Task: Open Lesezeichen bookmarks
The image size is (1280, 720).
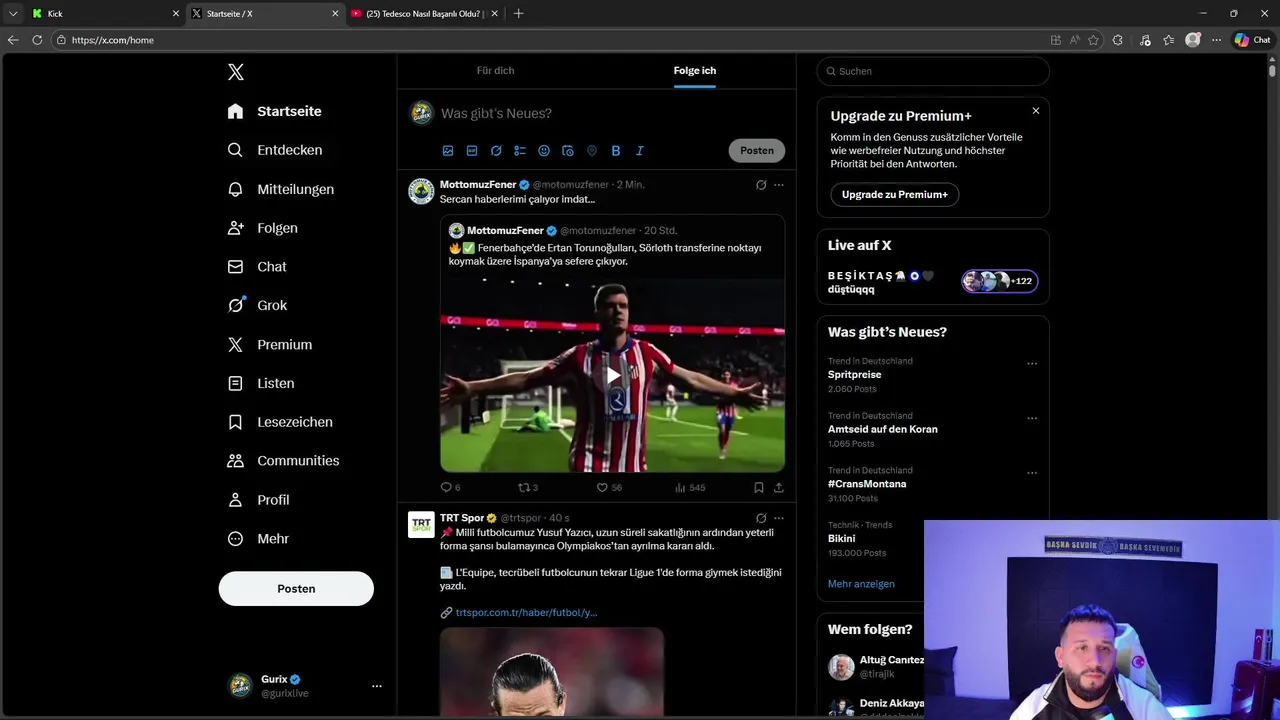Action: [x=279, y=422]
